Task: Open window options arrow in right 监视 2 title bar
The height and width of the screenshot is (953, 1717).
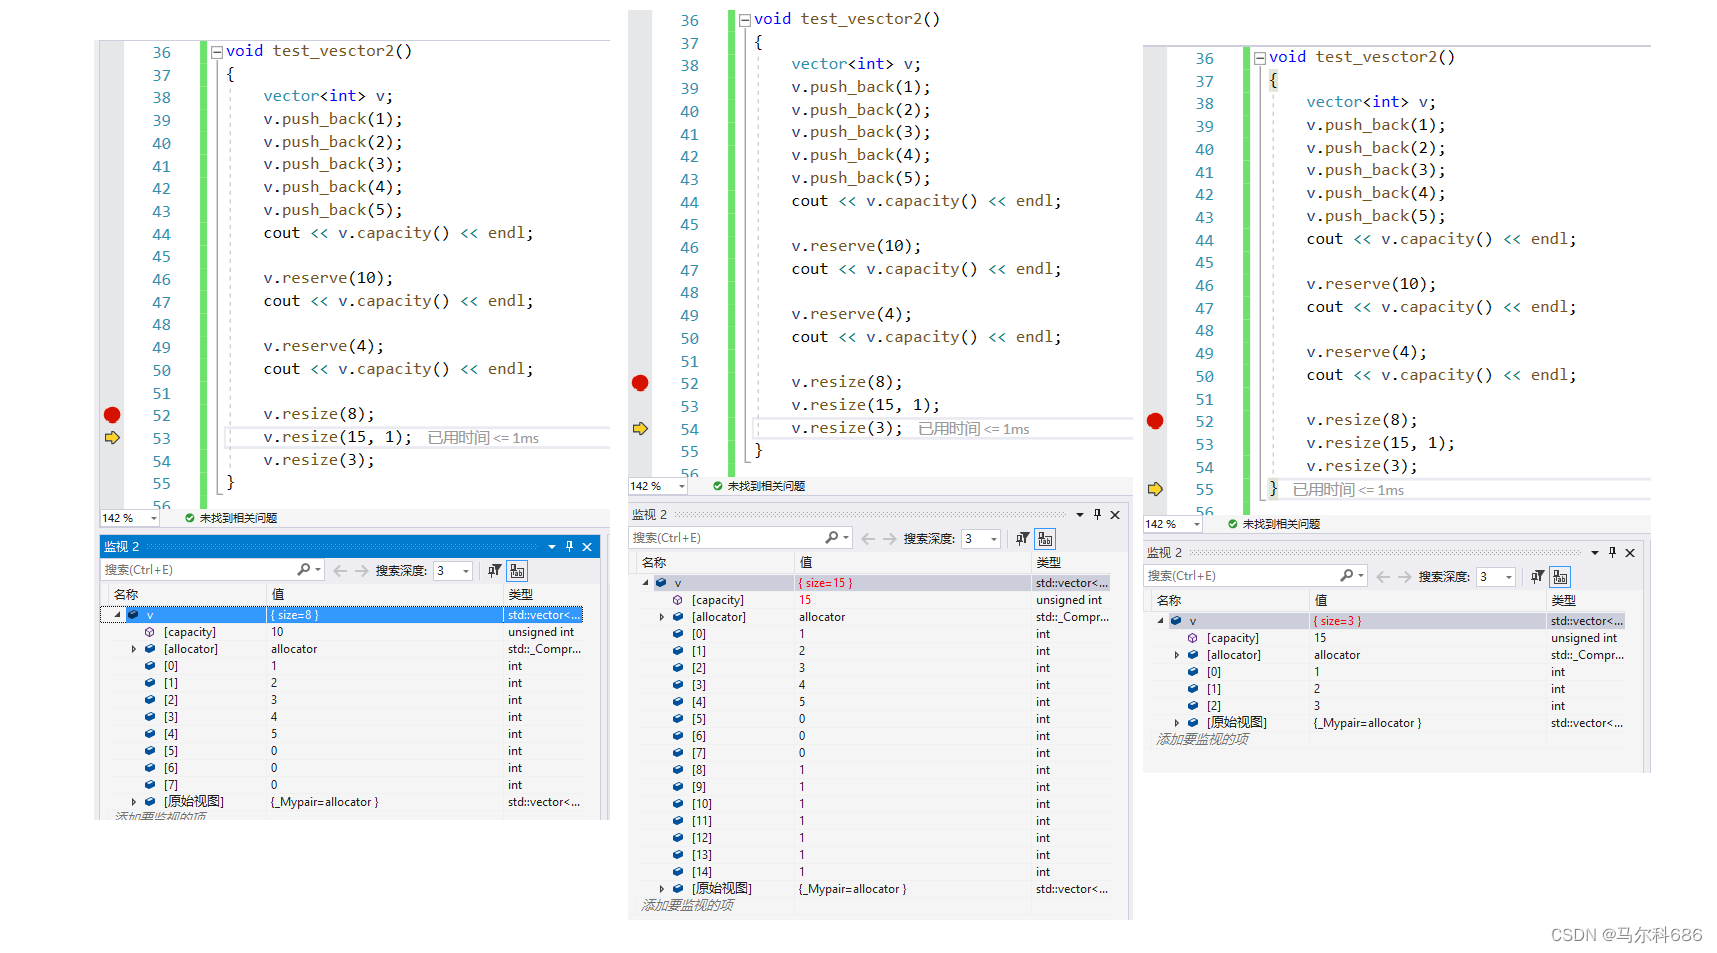Action: point(1595,553)
